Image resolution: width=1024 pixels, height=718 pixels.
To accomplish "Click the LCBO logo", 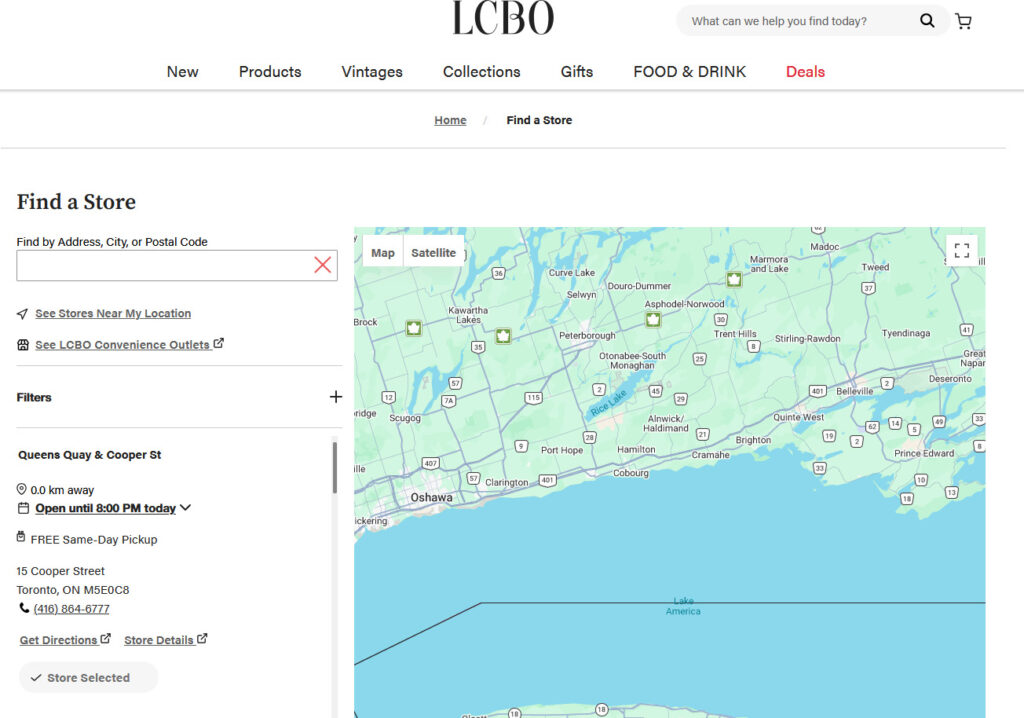I will point(504,18).
